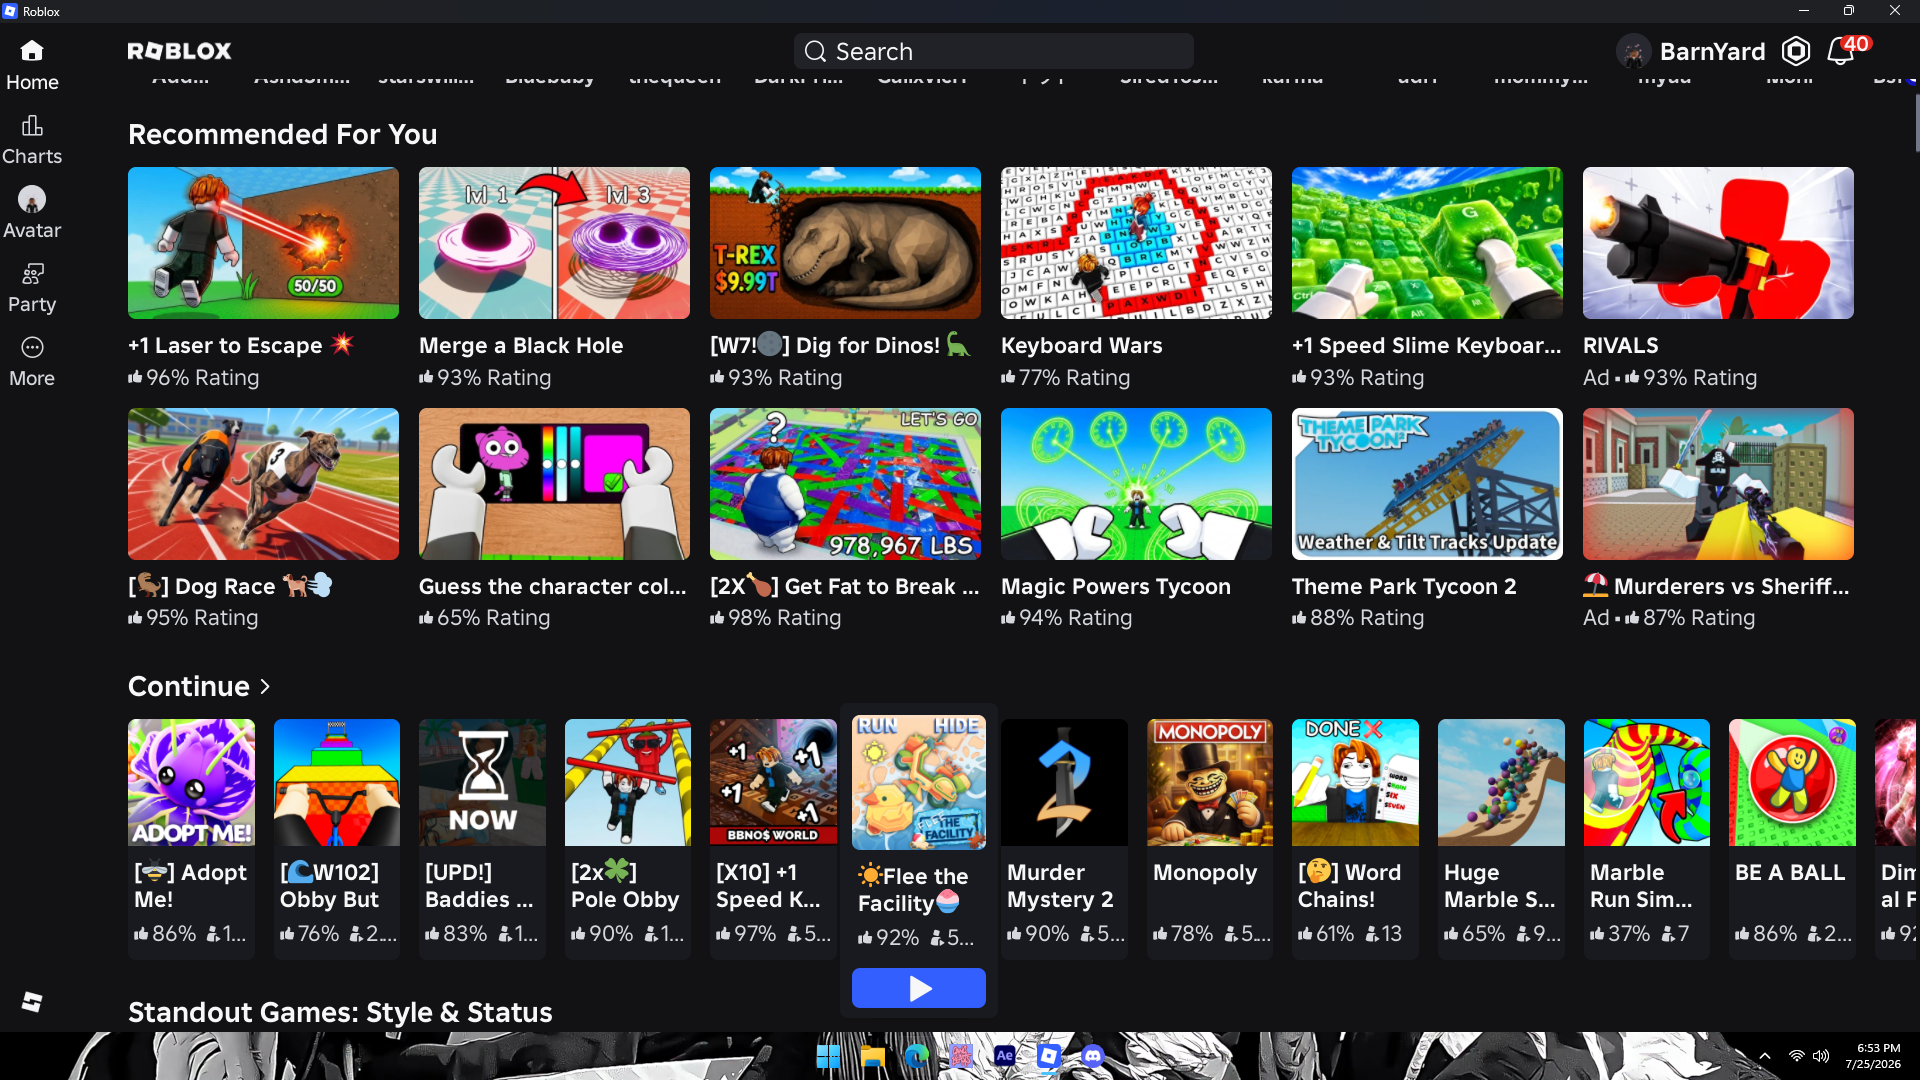
Task: Open File Explorer from the taskbar
Action: coord(873,1056)
